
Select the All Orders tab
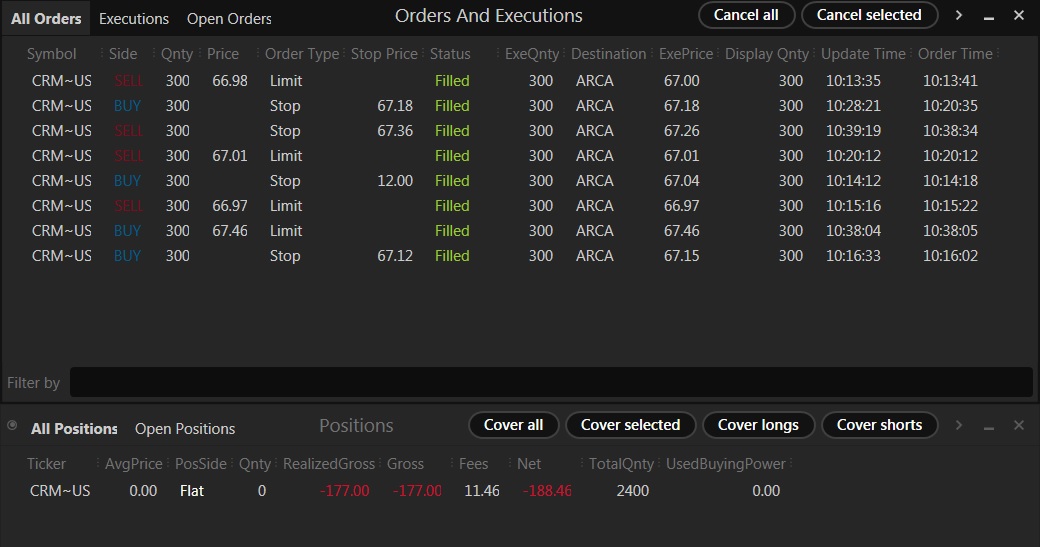46,19
